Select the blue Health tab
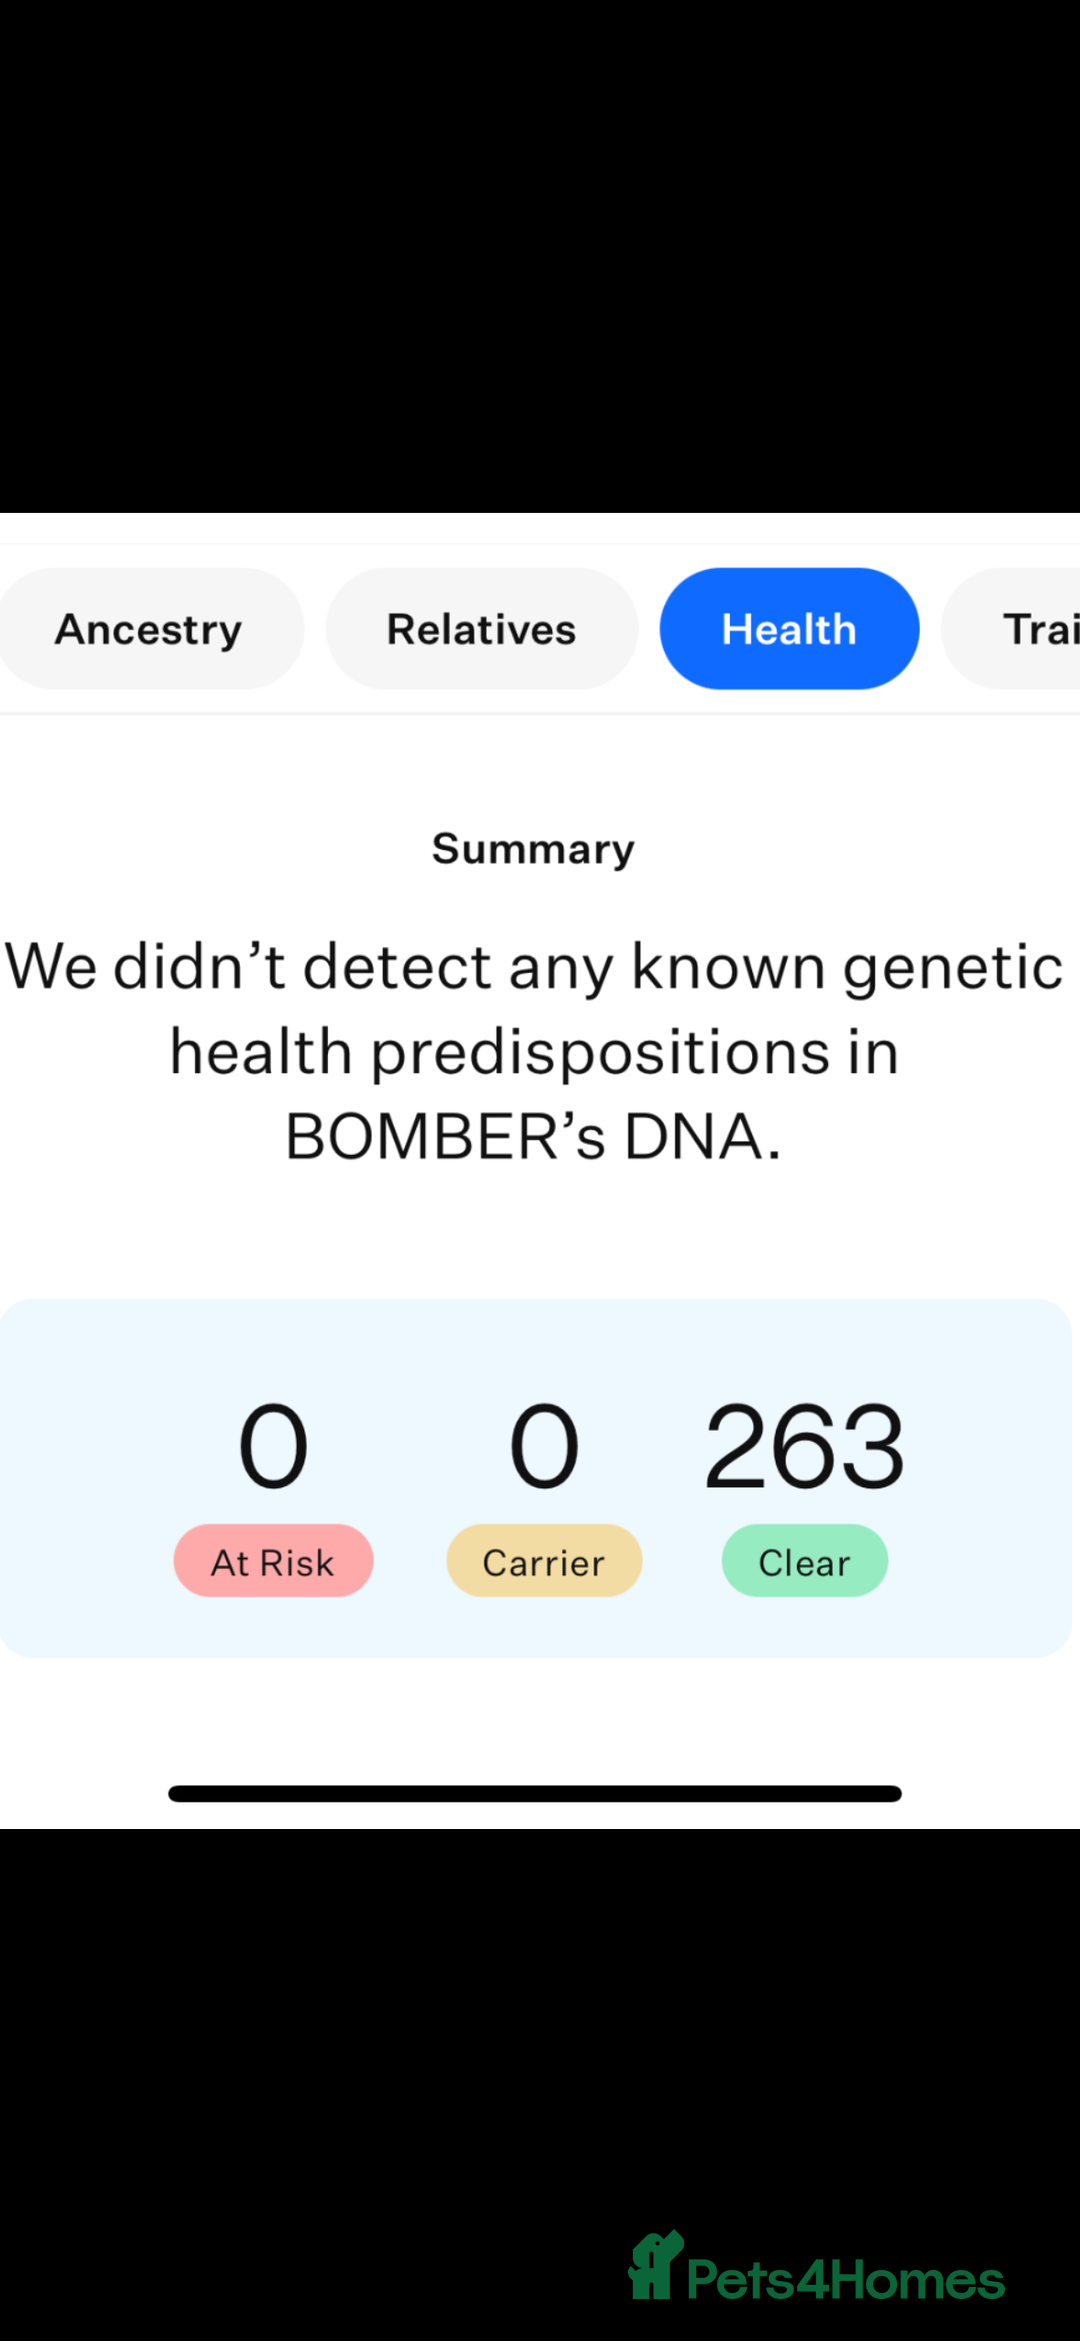The width and height of the screenshot is (1080, 2341). 789,629
